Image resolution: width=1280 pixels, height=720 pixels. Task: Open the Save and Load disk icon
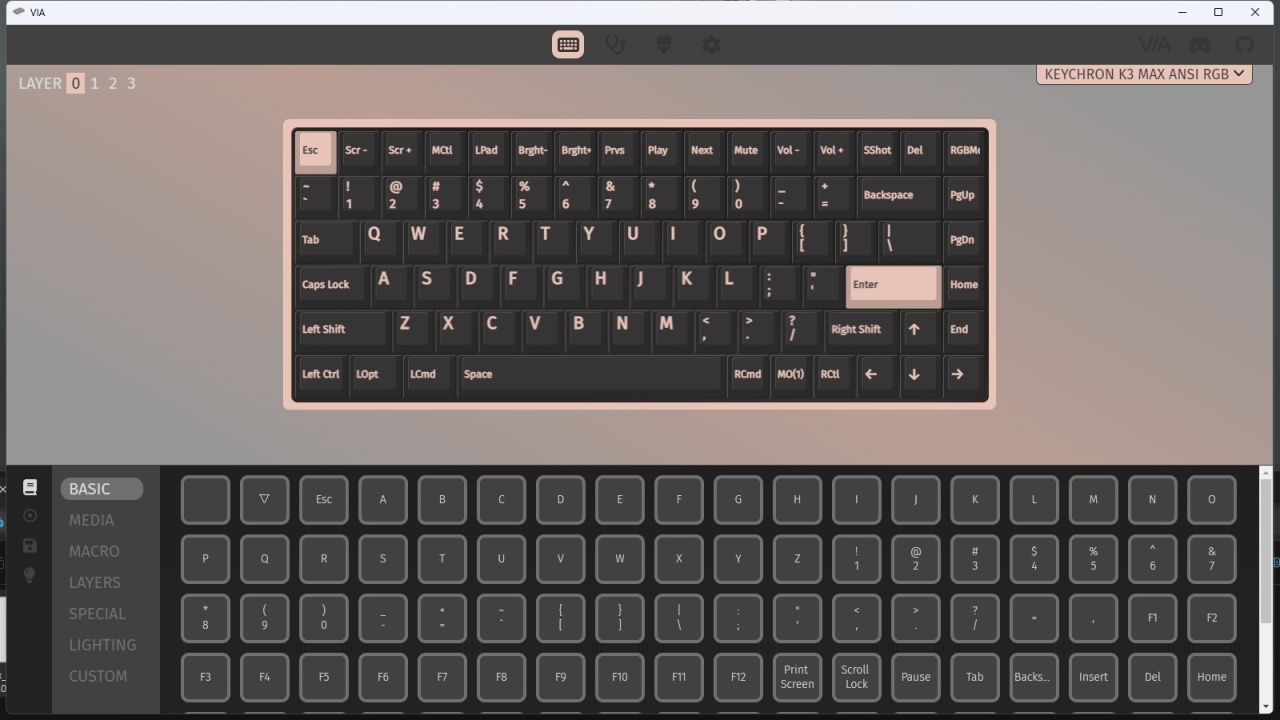click(30, 546)
